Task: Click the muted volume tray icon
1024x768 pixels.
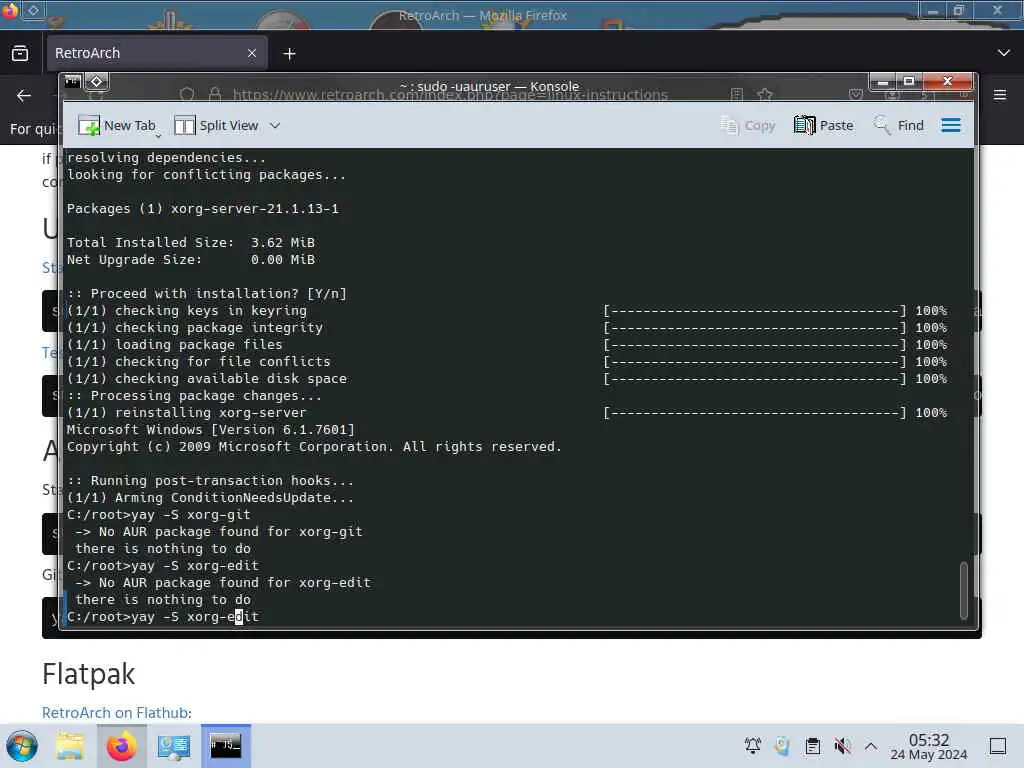Action: click(842, 745)
